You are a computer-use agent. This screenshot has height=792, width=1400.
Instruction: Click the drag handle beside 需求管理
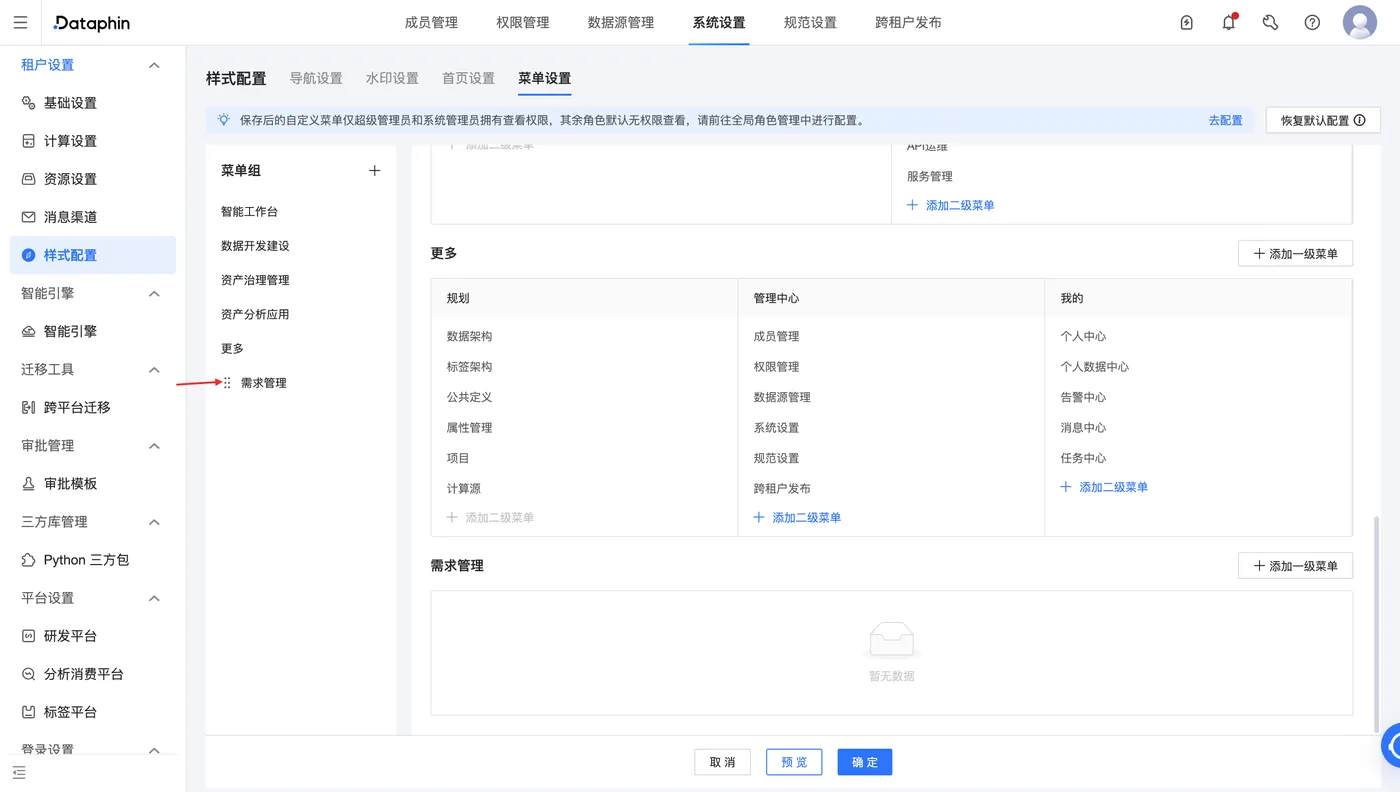click(x=227, y=383)
